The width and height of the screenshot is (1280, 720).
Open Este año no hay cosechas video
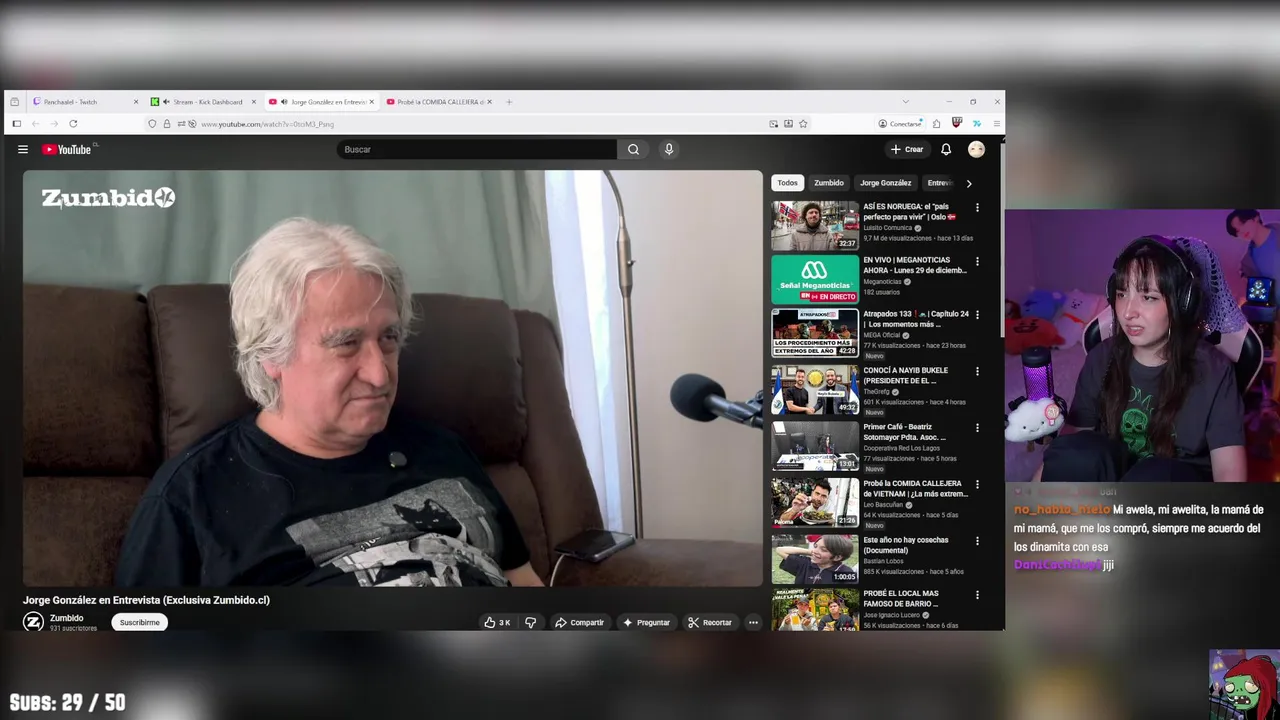[x=815, y=559]
